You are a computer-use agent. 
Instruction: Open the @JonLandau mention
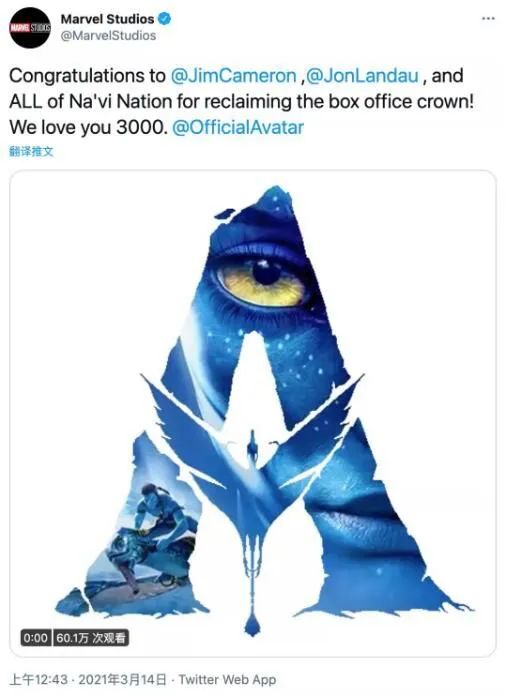(362, 76)
